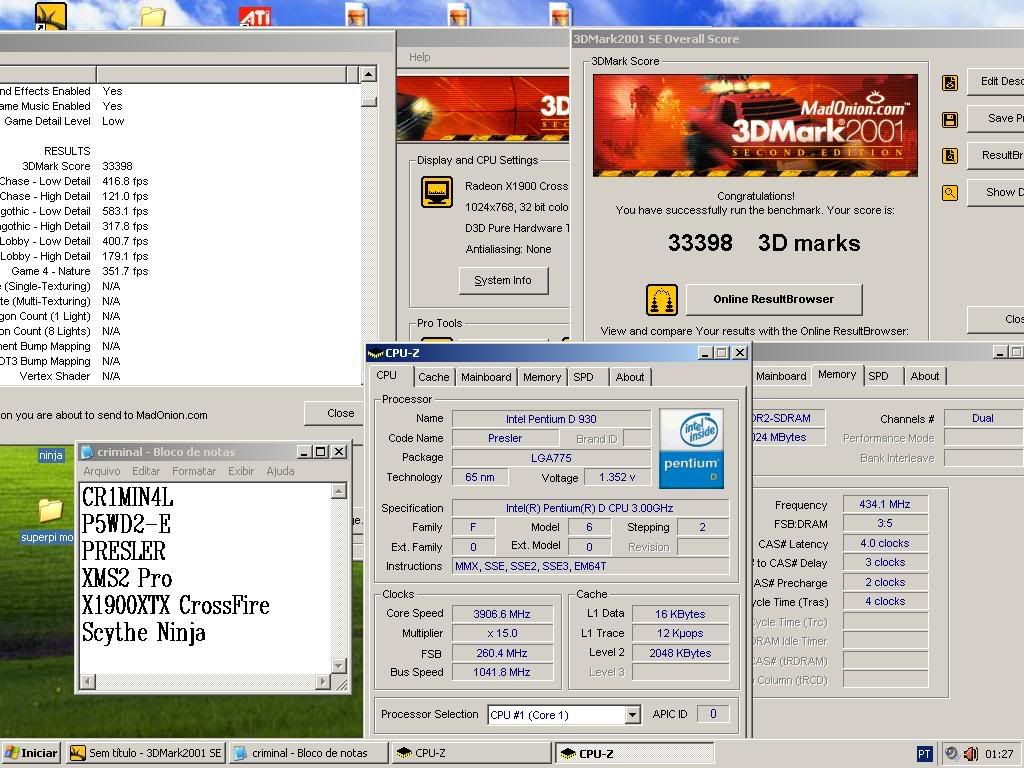1024x768 pixels.
Task: Open Processor Selection dropdown in CPU-Z
Action: (x=632, y=715)
